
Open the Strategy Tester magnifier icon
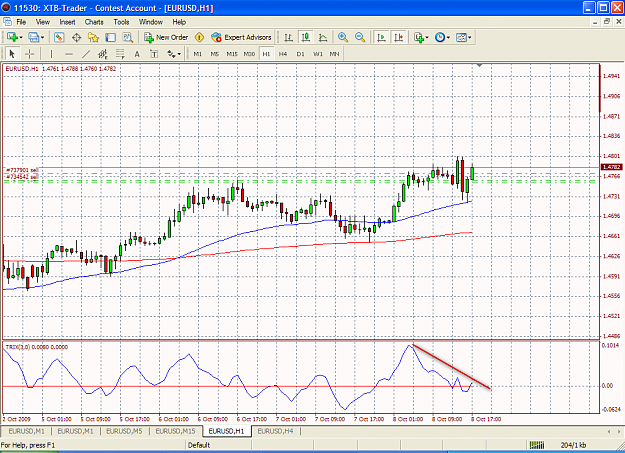point(128,37)
